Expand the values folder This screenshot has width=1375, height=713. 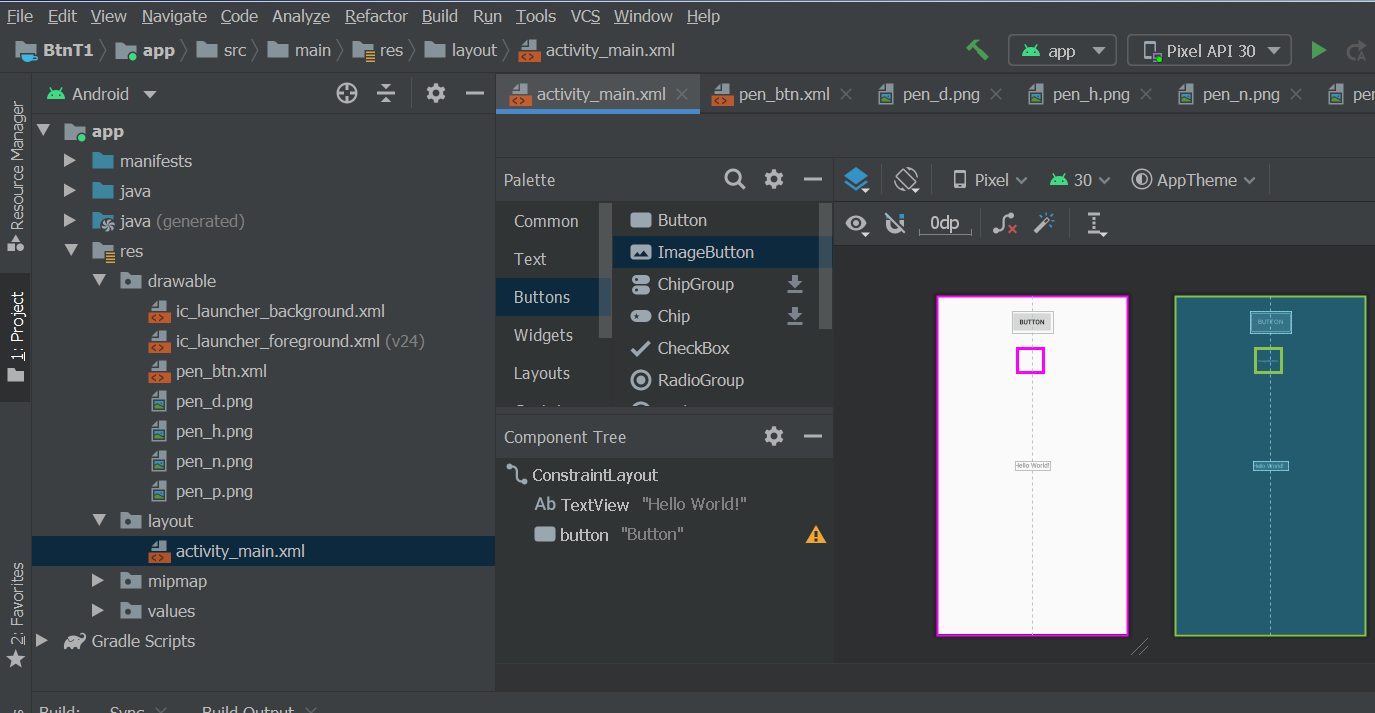tap(97, 611)
